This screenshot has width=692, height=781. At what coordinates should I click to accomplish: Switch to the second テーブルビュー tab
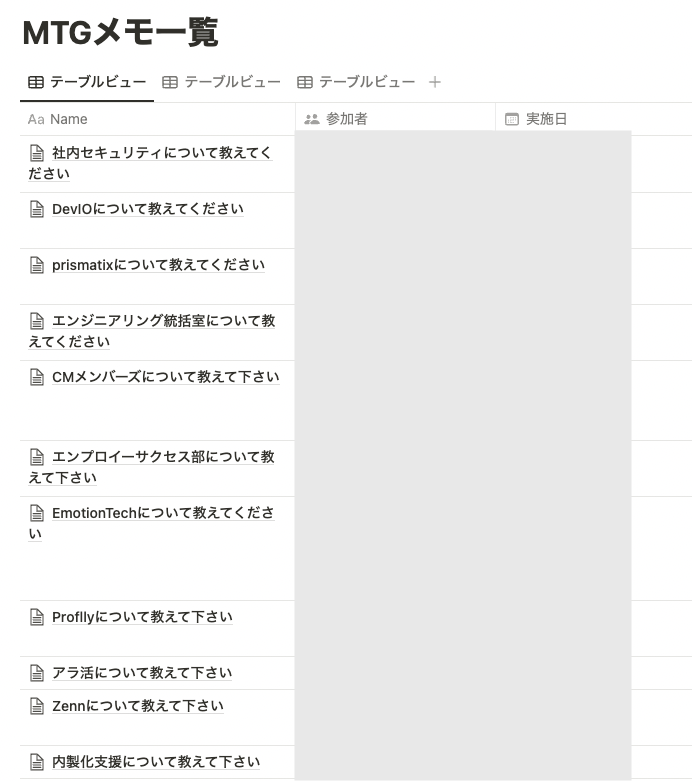click(x=222, y=82)
